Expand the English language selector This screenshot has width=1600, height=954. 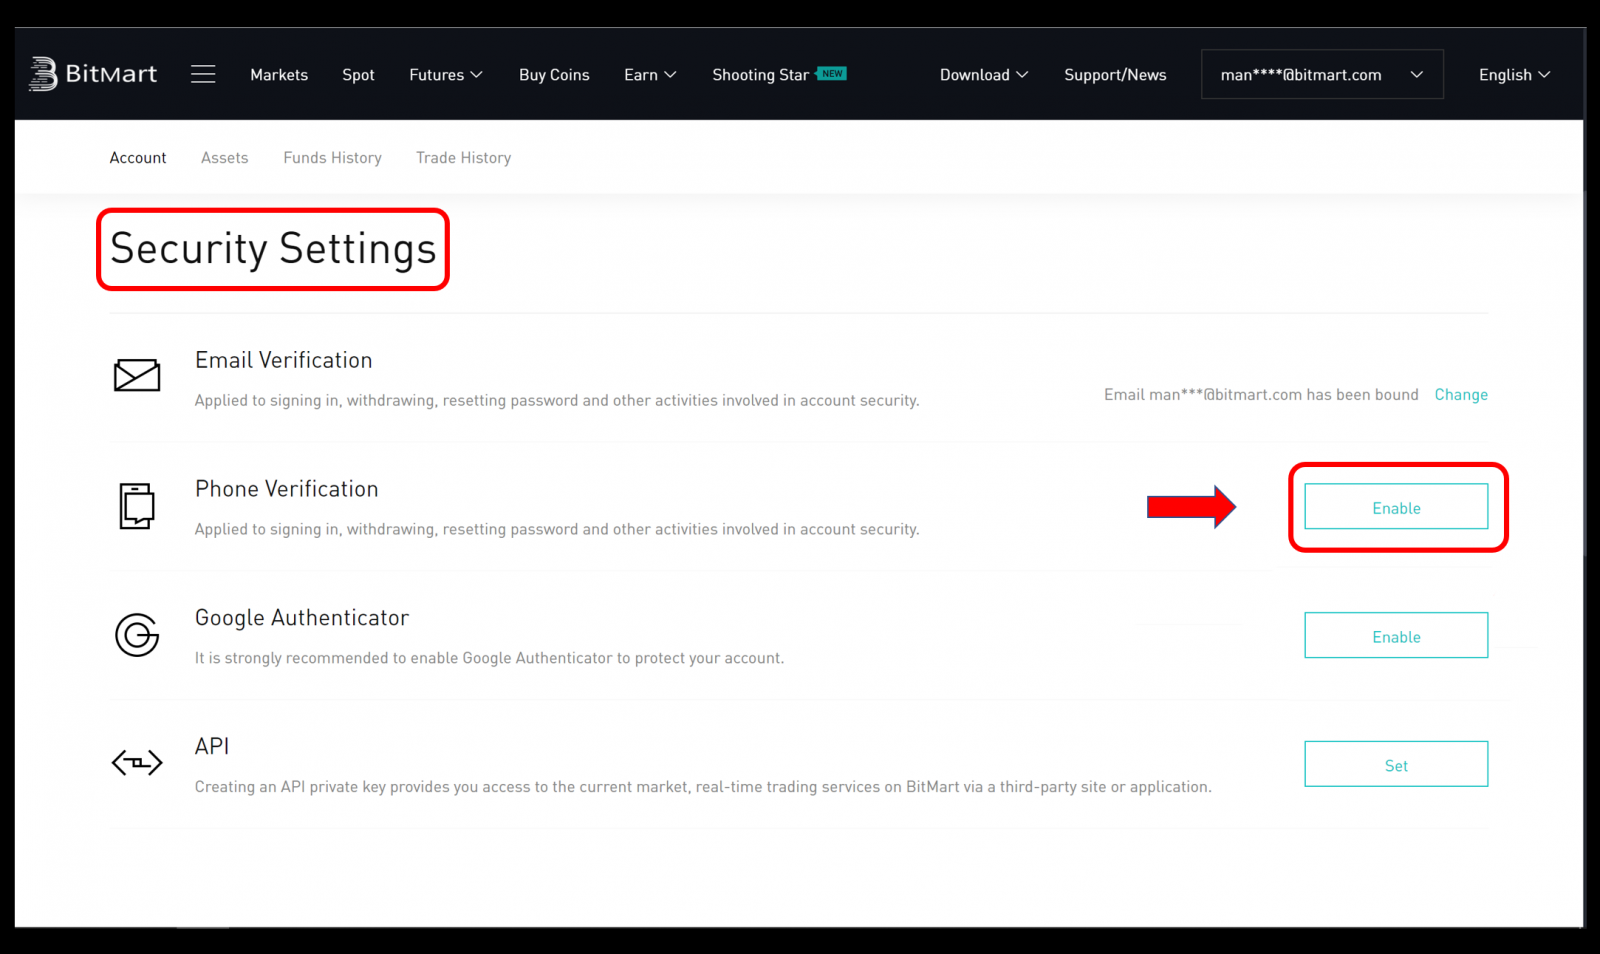point(1513,74)
